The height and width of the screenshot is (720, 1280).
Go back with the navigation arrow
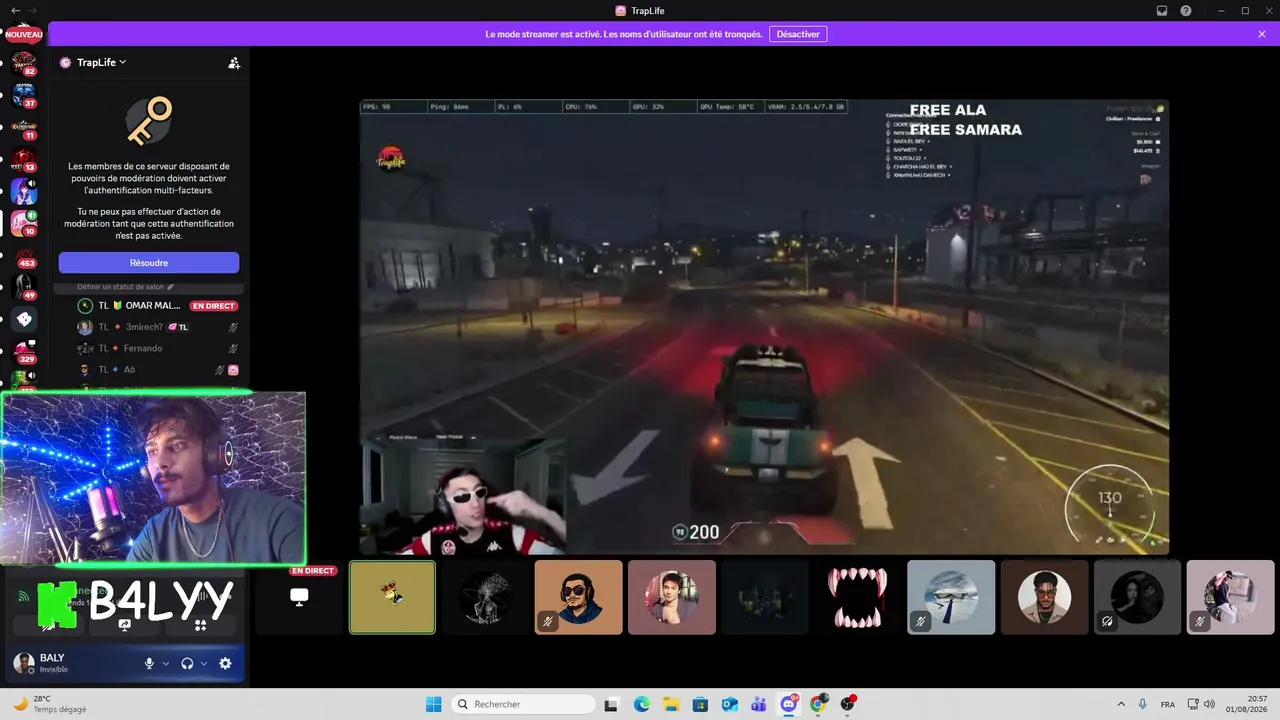pos(15,10)
